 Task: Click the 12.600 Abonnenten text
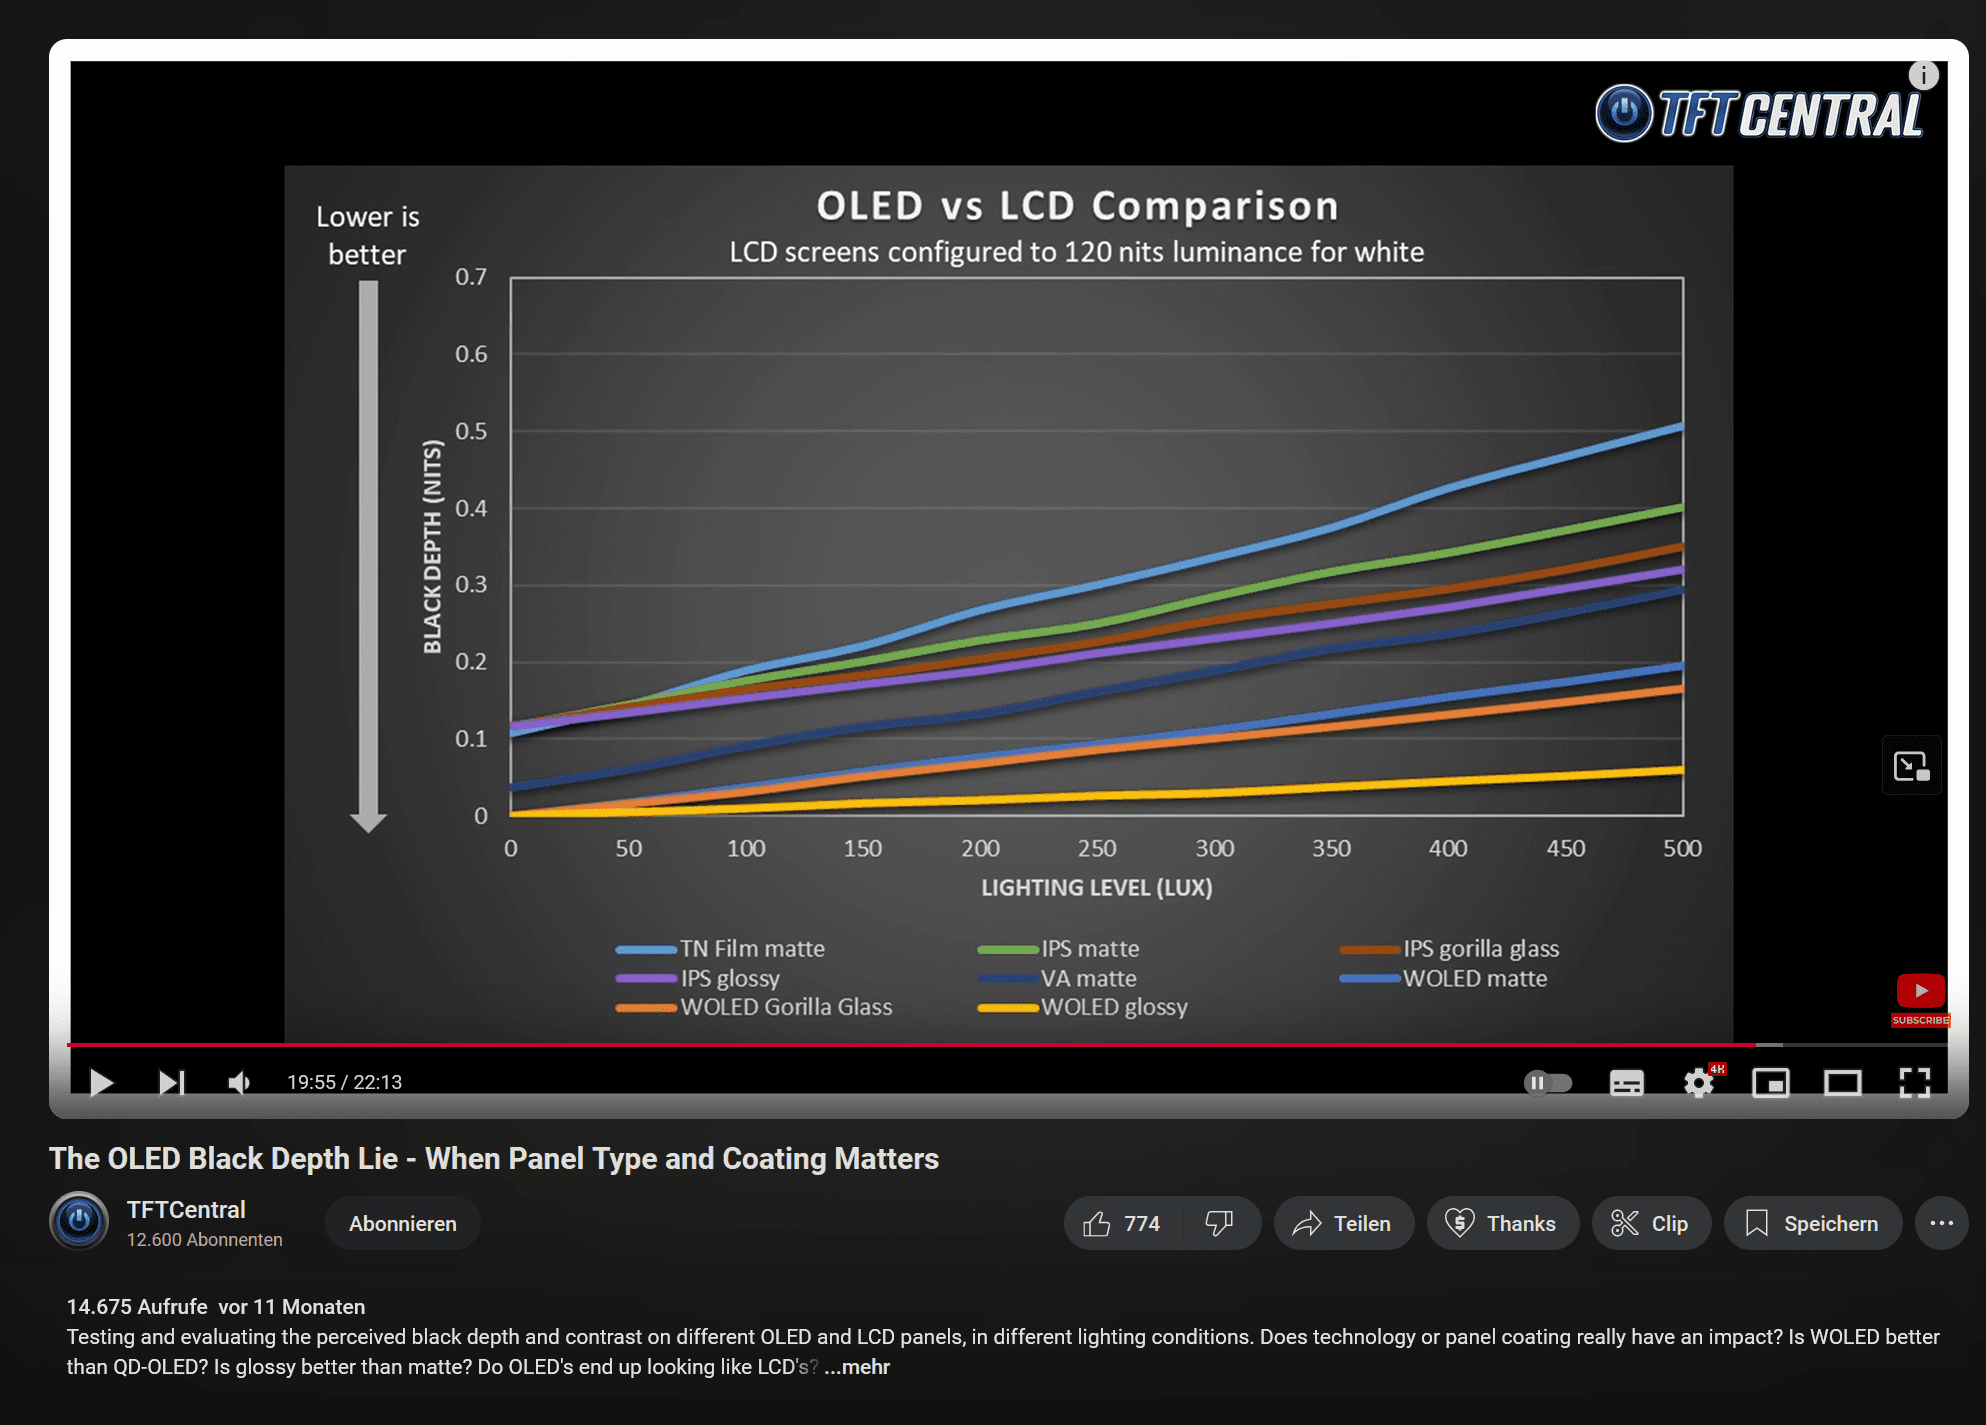coord(204,1240)
